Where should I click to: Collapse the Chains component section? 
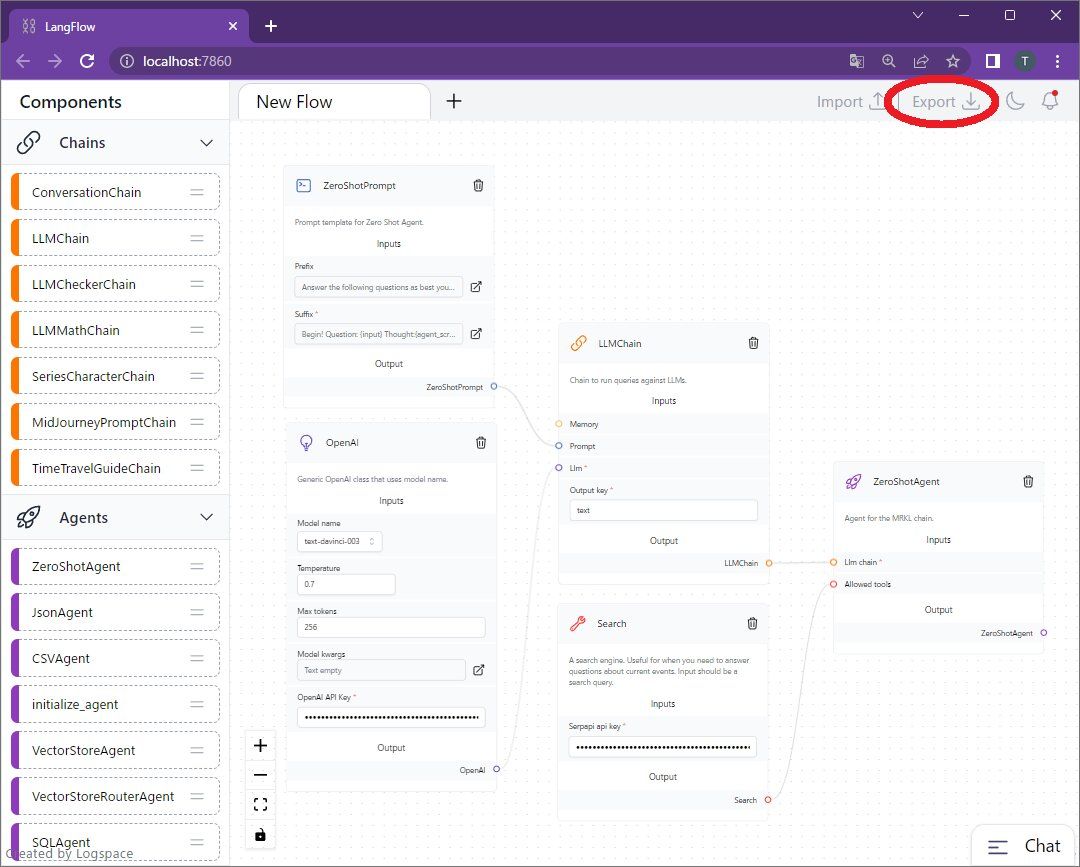tap(207, 143)
